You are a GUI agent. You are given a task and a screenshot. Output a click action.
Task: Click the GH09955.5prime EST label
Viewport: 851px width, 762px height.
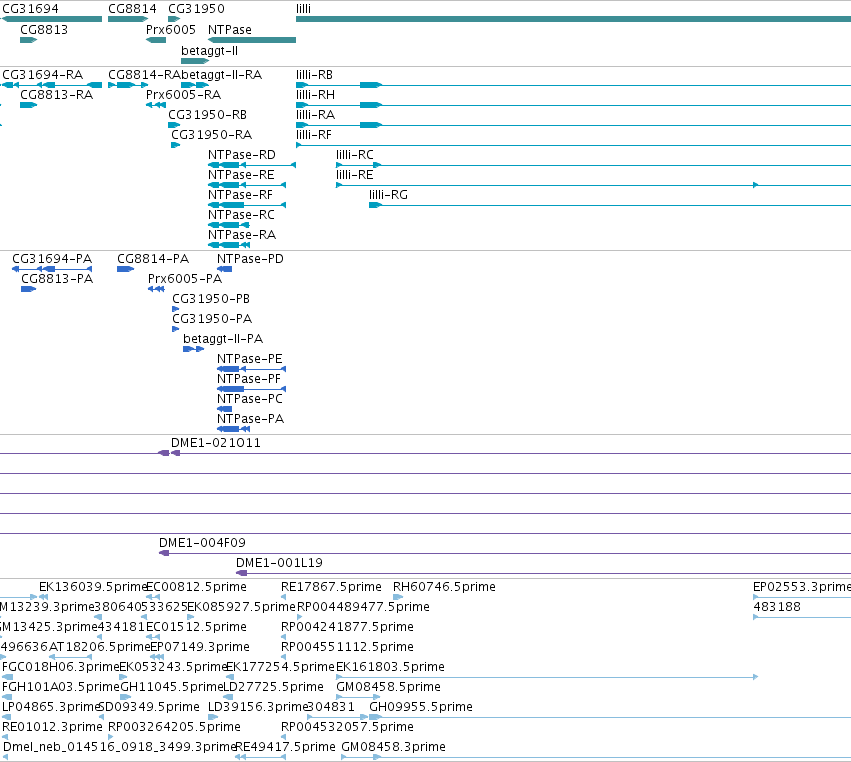[x=421, y=706]
